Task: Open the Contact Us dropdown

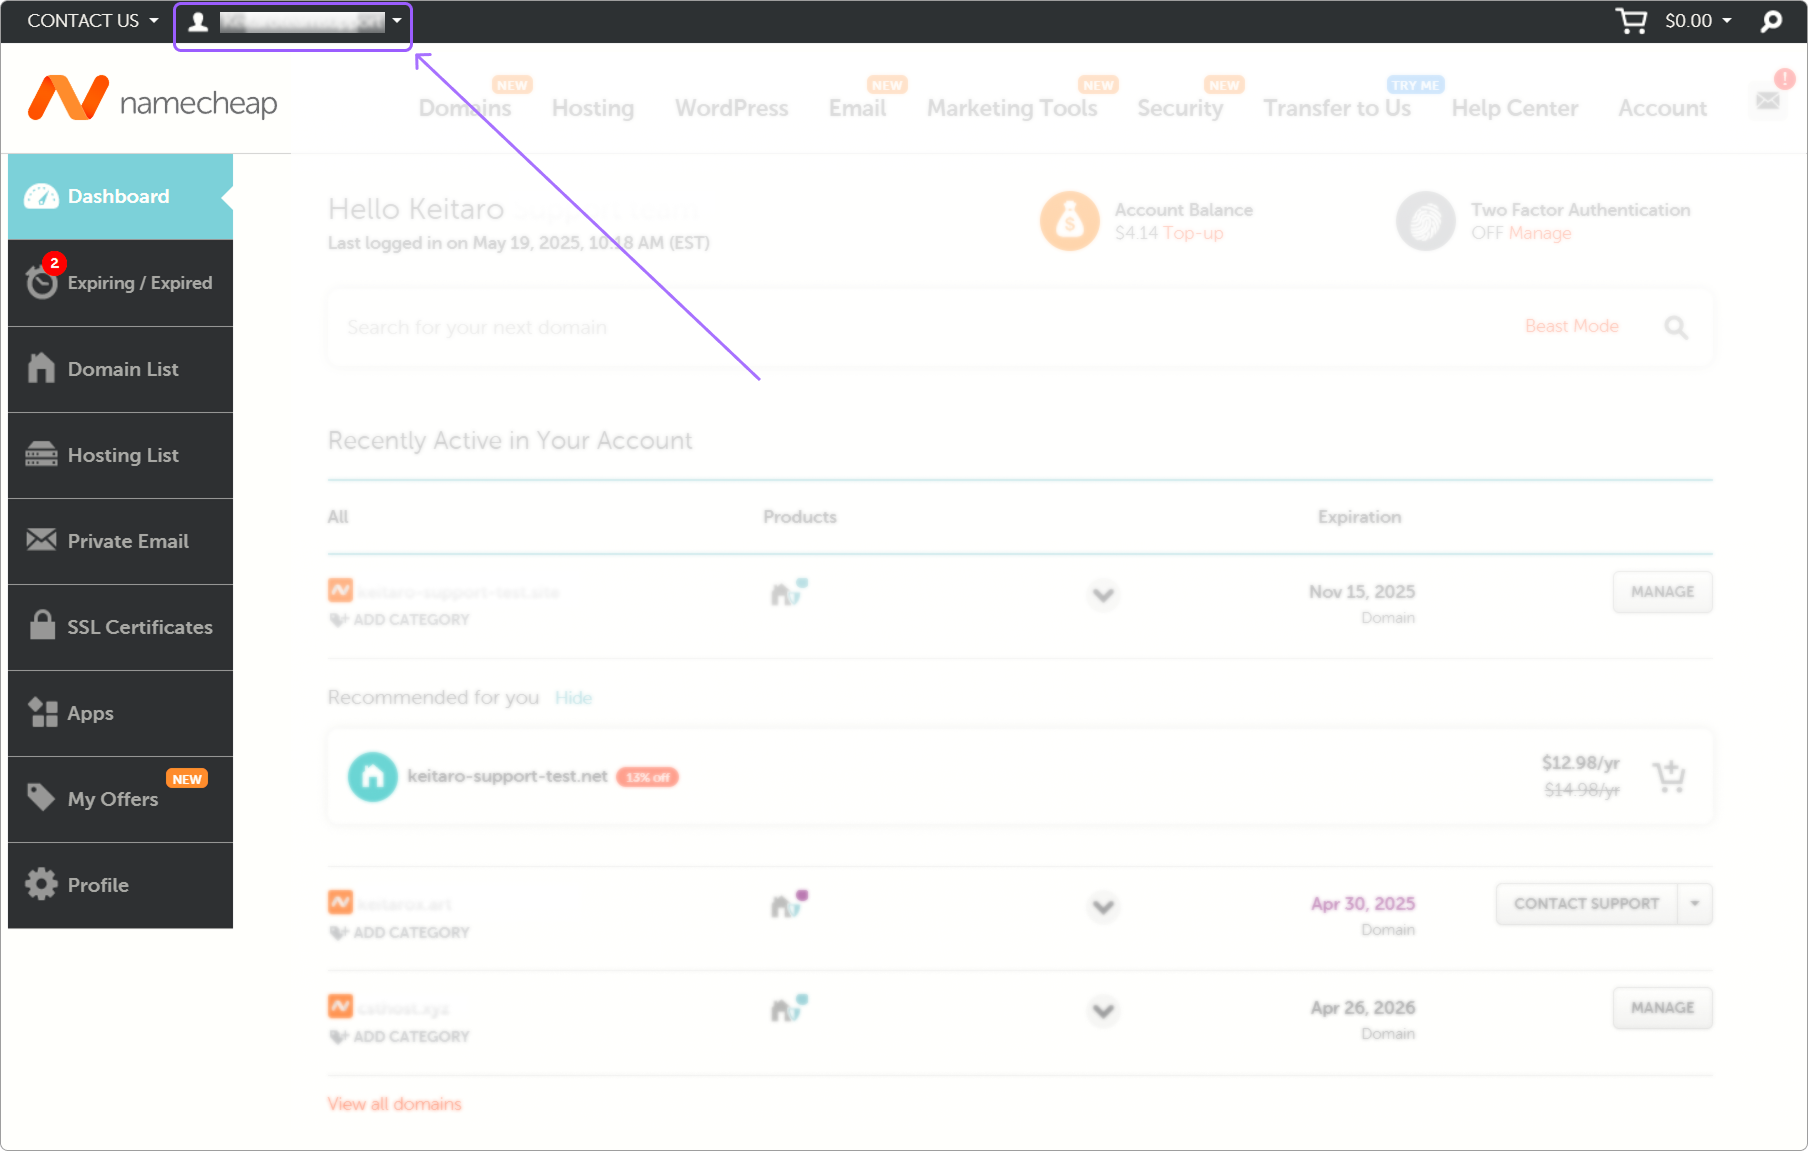Action: 93,21
